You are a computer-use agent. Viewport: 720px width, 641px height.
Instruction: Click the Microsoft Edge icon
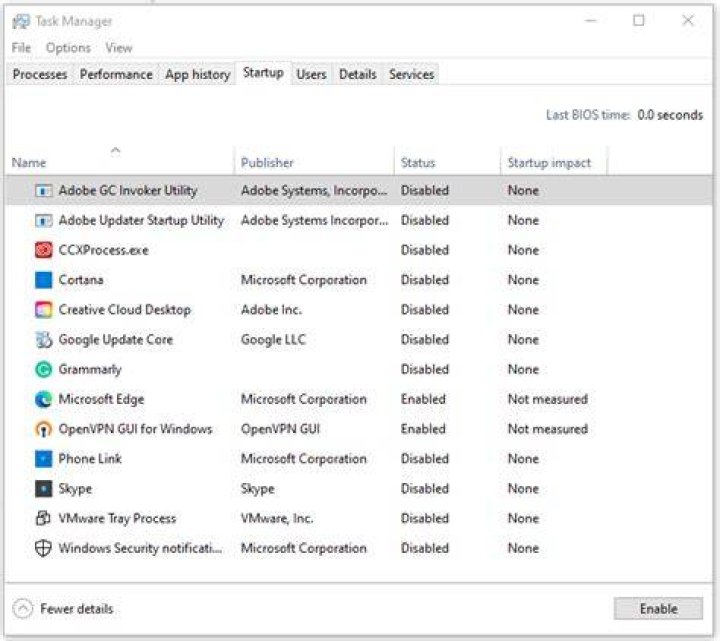(44, 399)
